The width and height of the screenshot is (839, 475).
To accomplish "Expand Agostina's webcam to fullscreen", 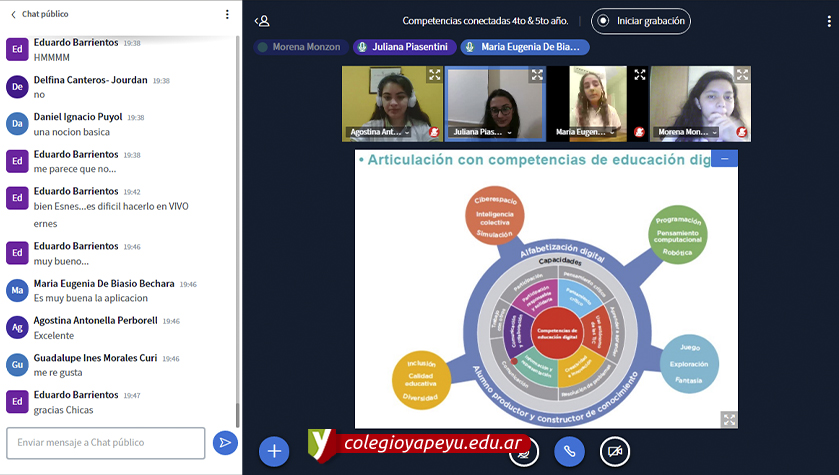I will pos(434,75).
